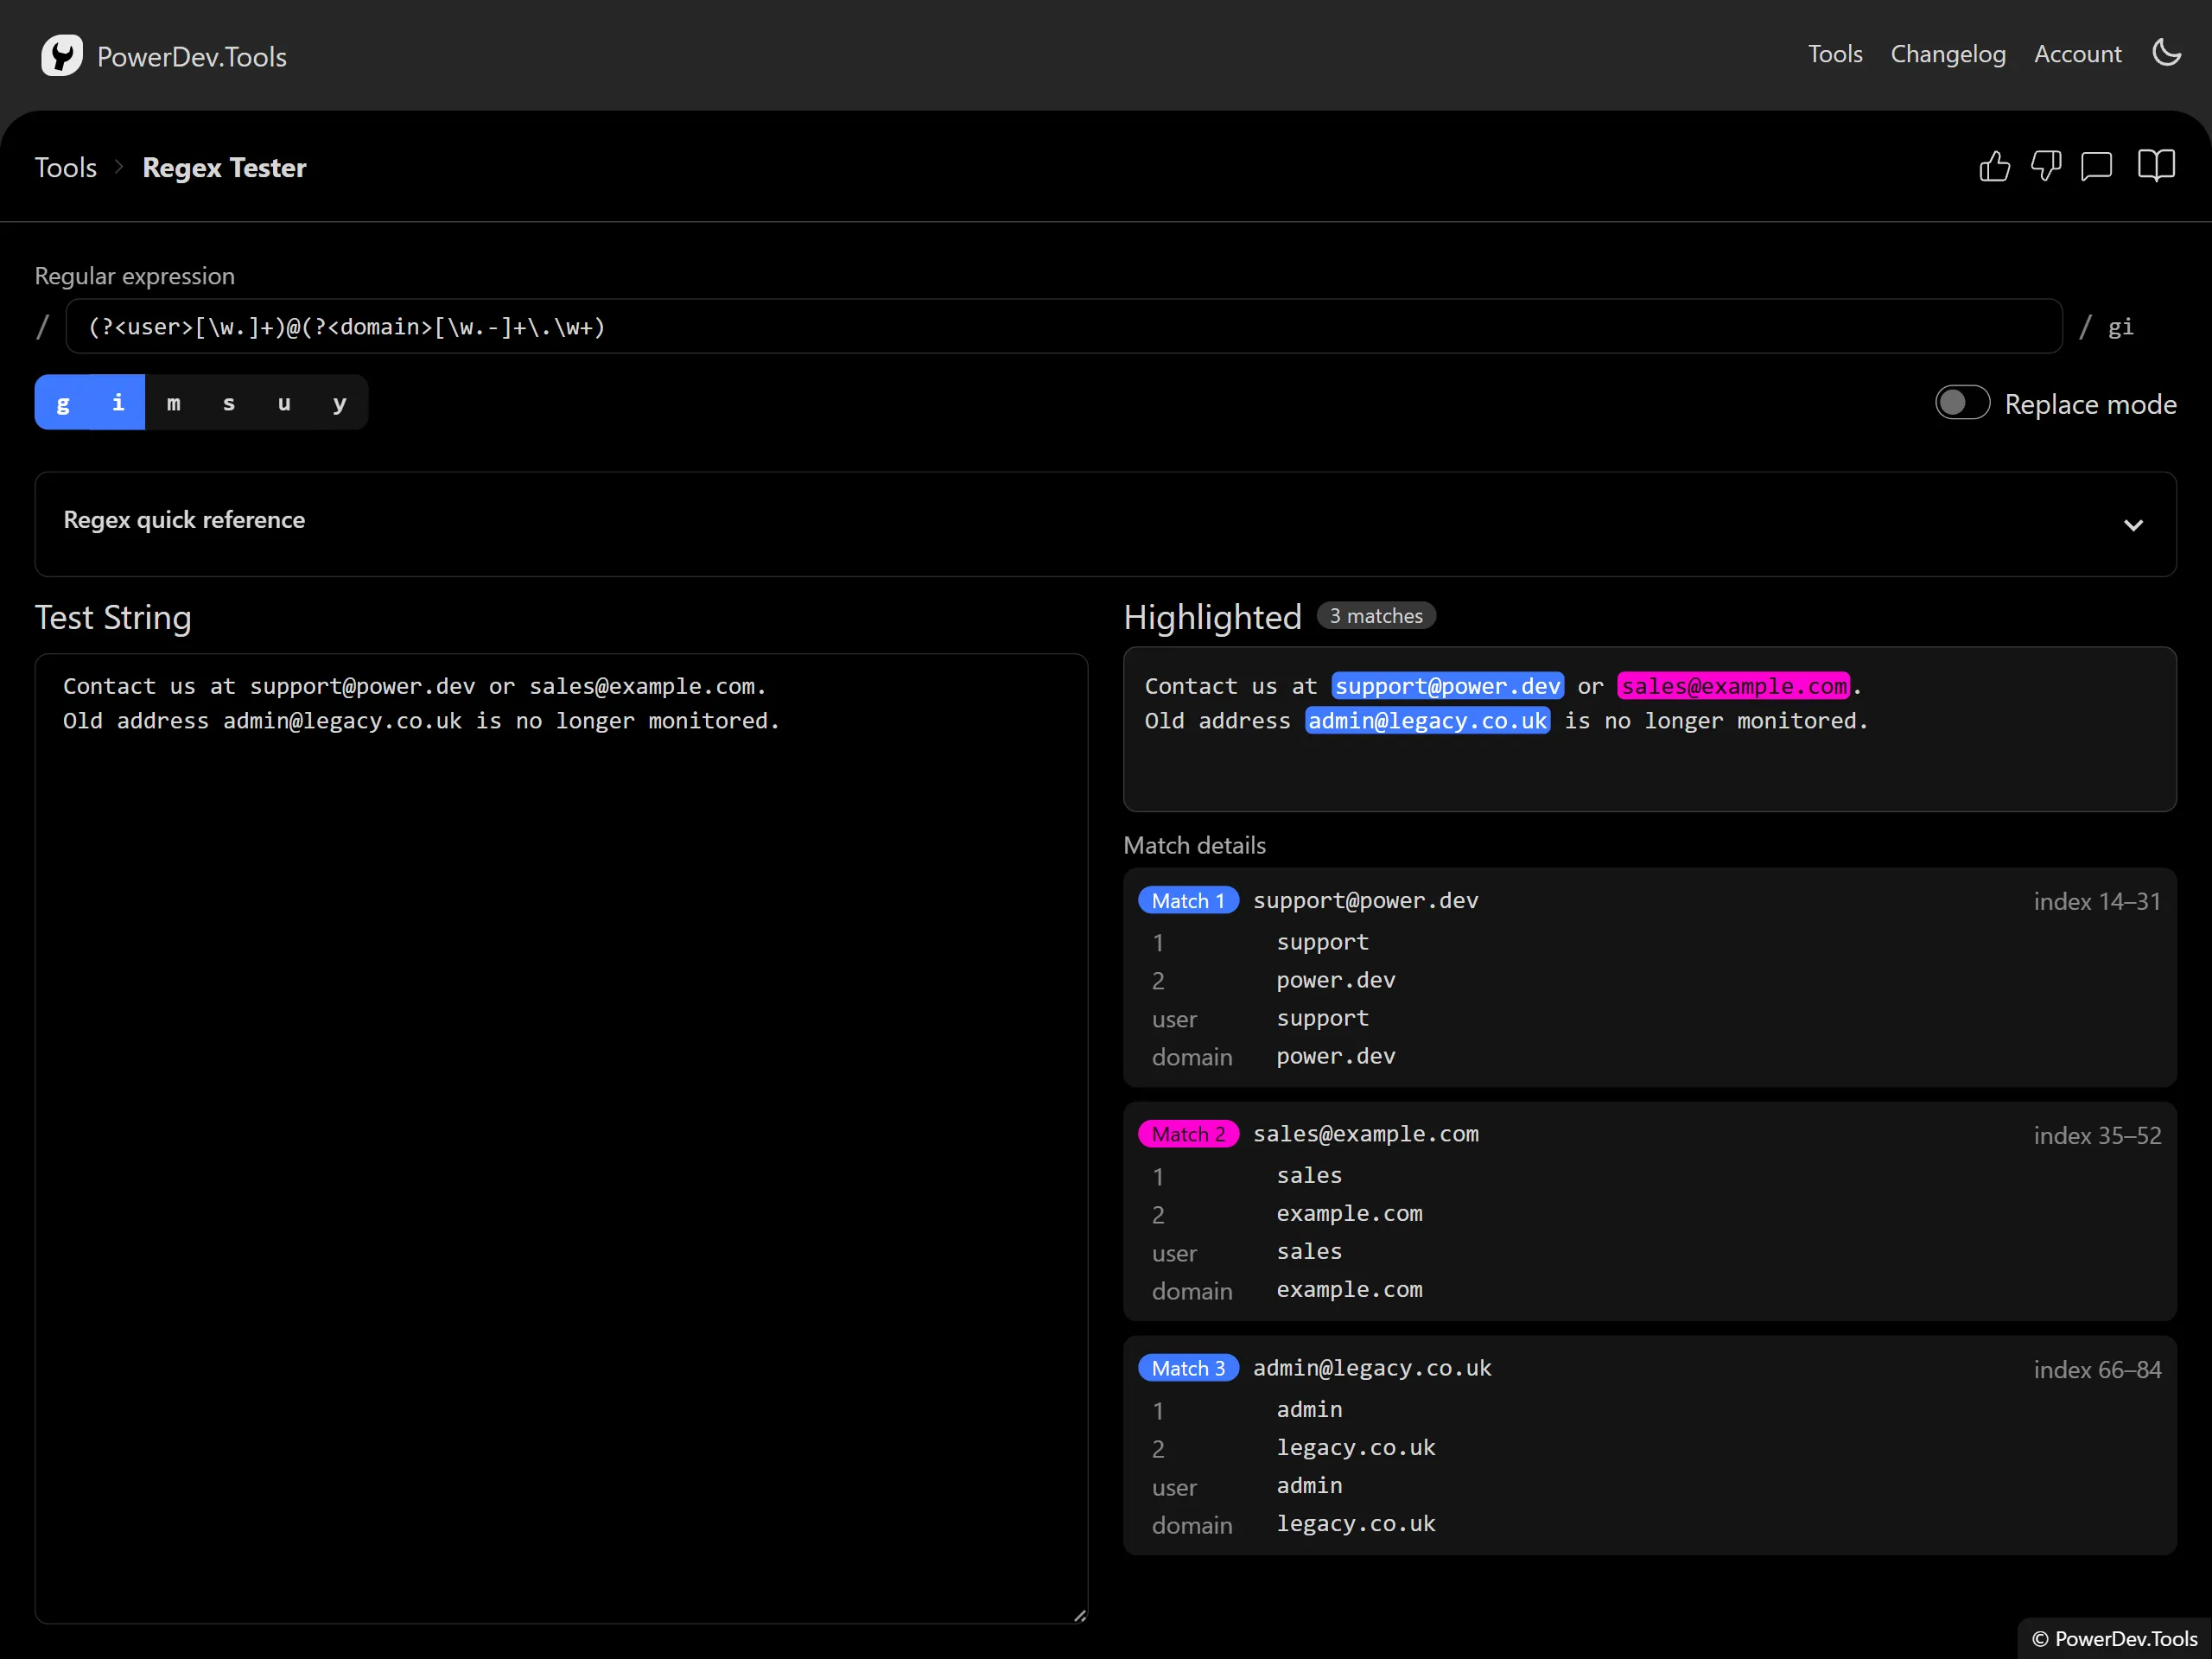Image resolution: width=2212 pixels, height=1659 pixels.
Task: Turn on Replace mode switch
Action: pyautogui.click(x=1962, y=403)
